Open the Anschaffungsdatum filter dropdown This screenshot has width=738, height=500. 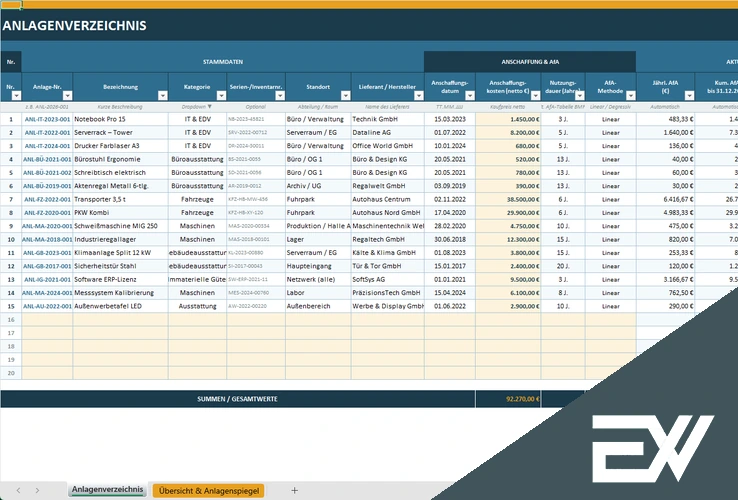[470, 96]
